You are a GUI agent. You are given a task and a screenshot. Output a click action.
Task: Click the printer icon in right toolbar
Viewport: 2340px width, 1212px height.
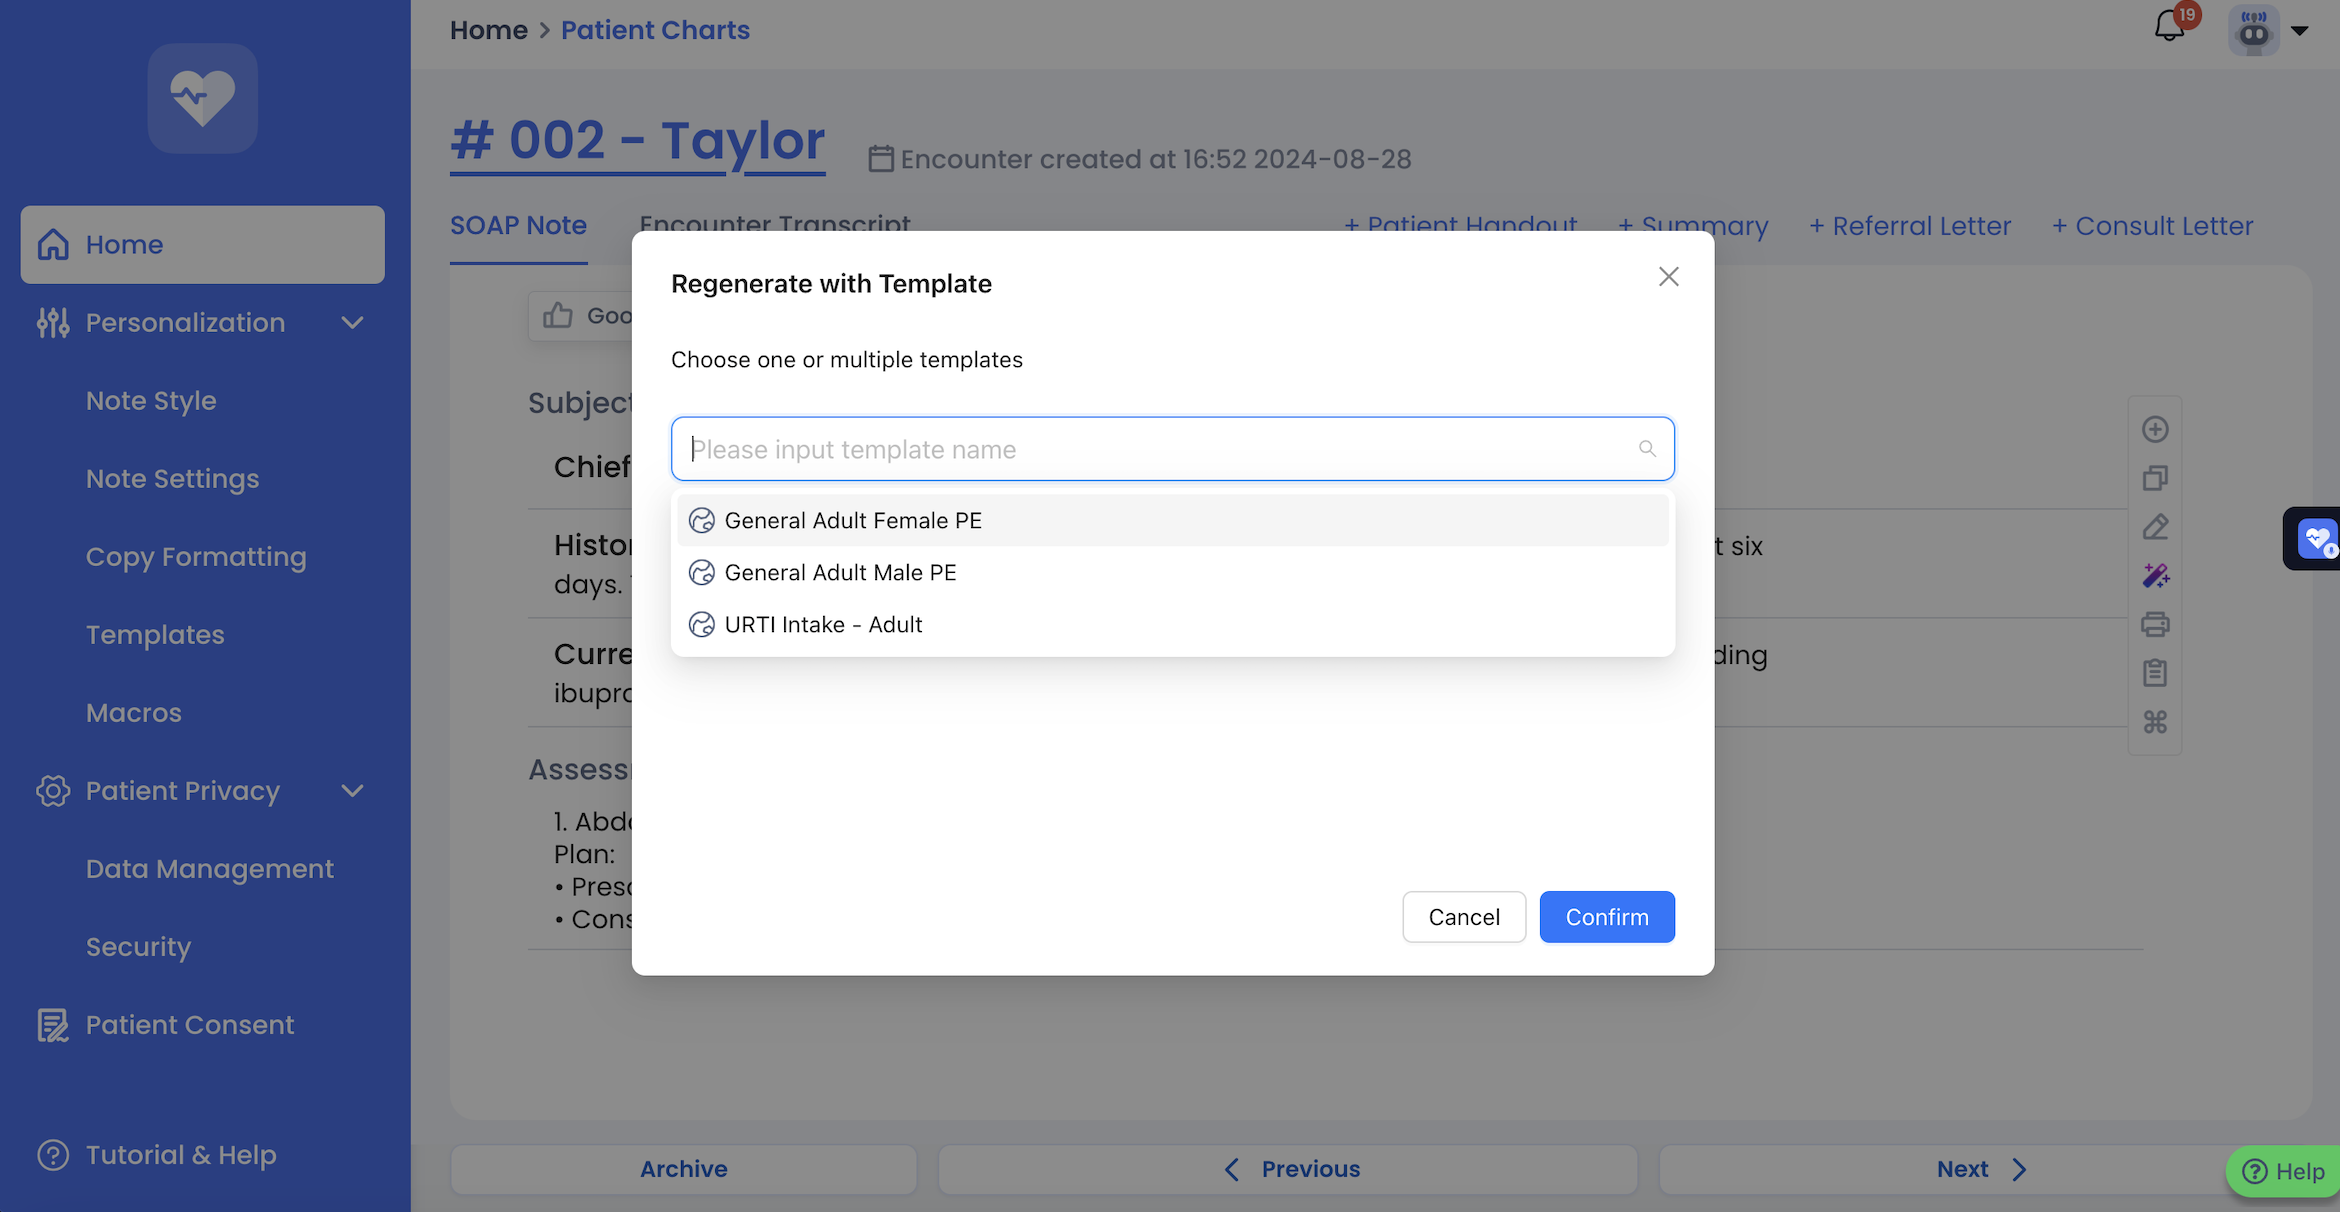pos(2155,625)
